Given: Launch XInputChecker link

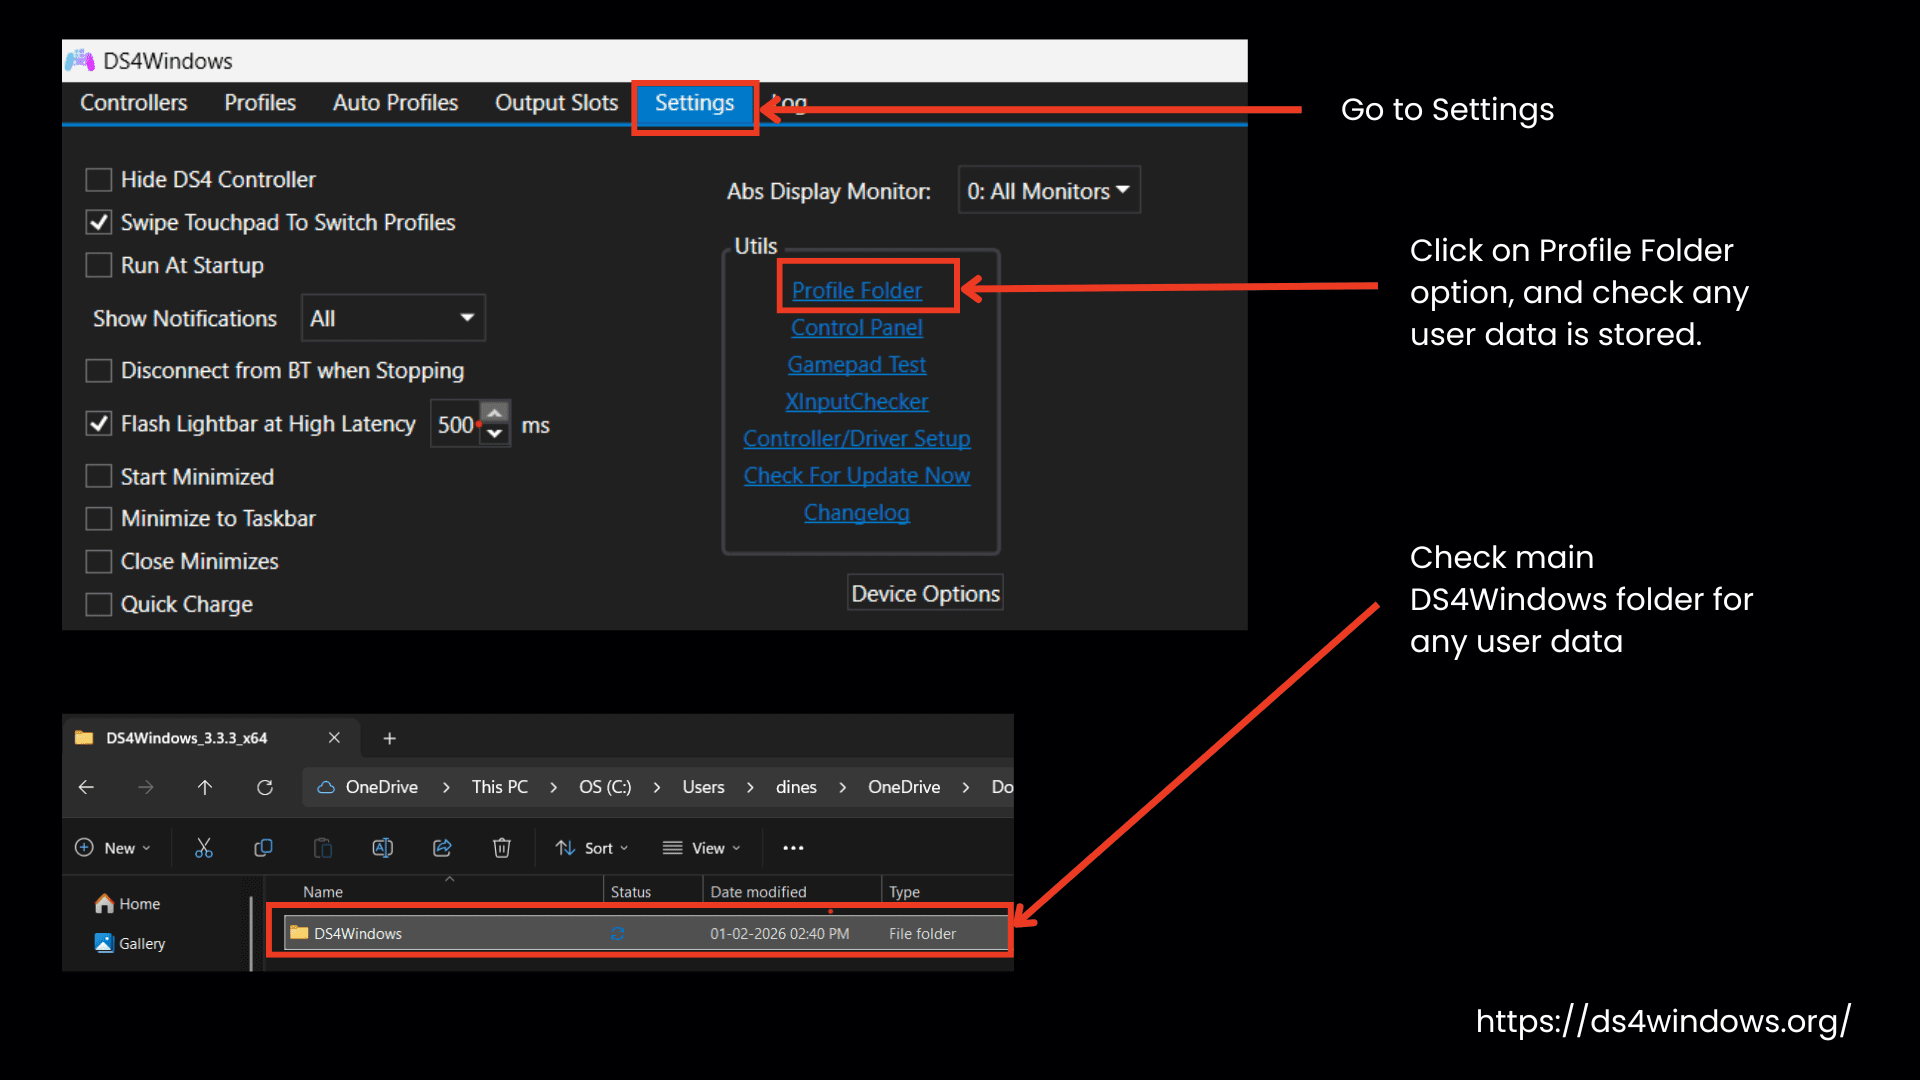Looking at the screenshot, I should click(x=857, y=401).
